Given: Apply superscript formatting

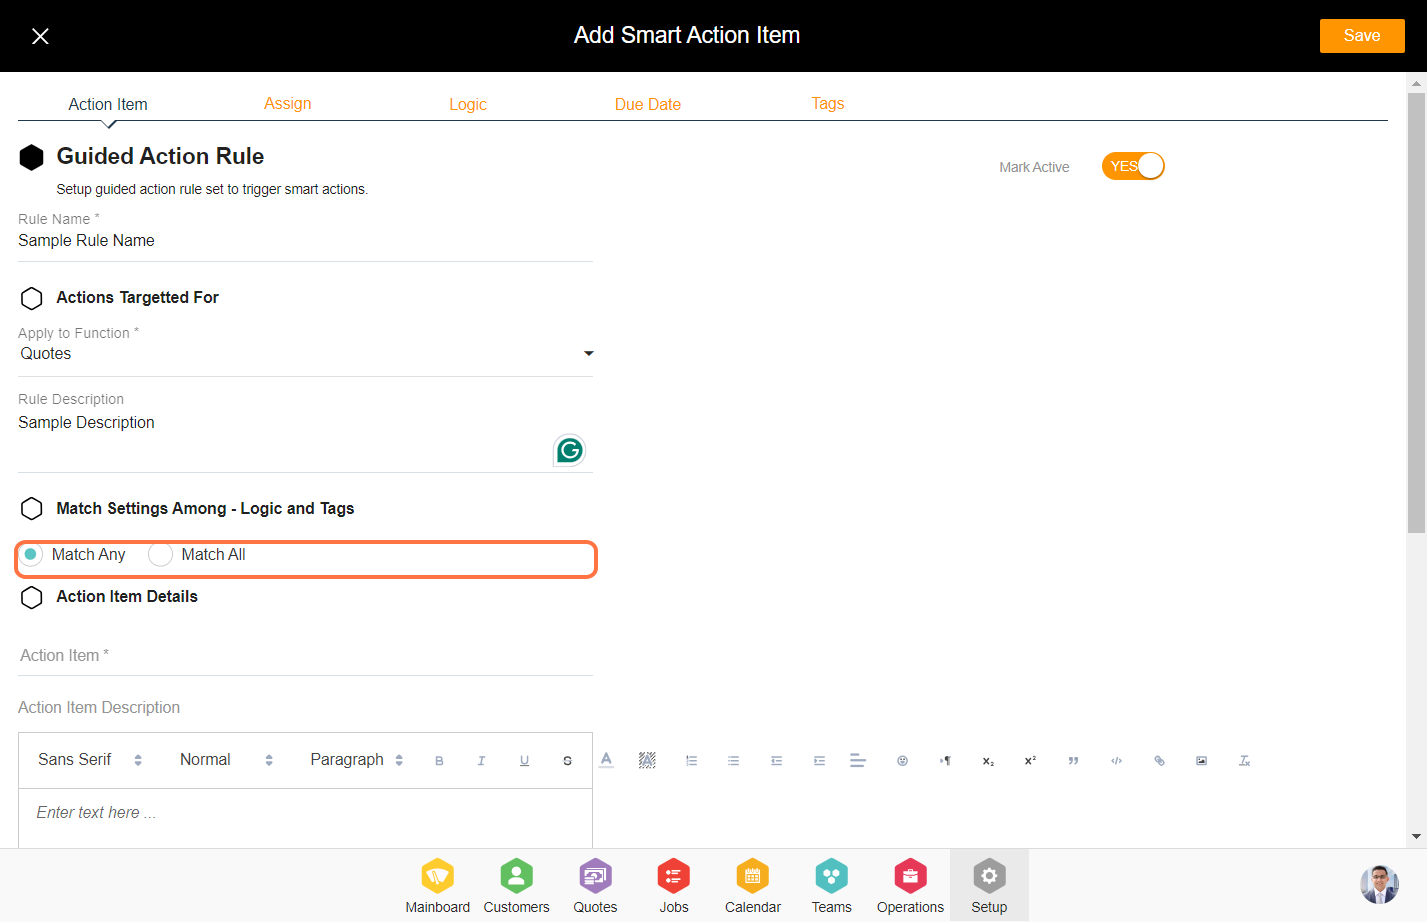Looking at the screenshot, I should 1030,761.
